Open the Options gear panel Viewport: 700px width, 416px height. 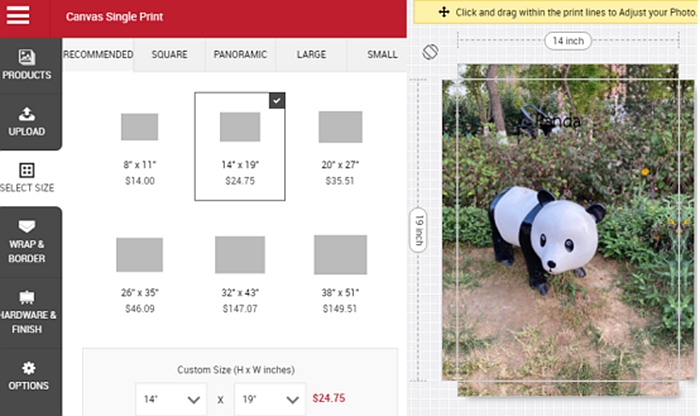click(x=29, y=376)
